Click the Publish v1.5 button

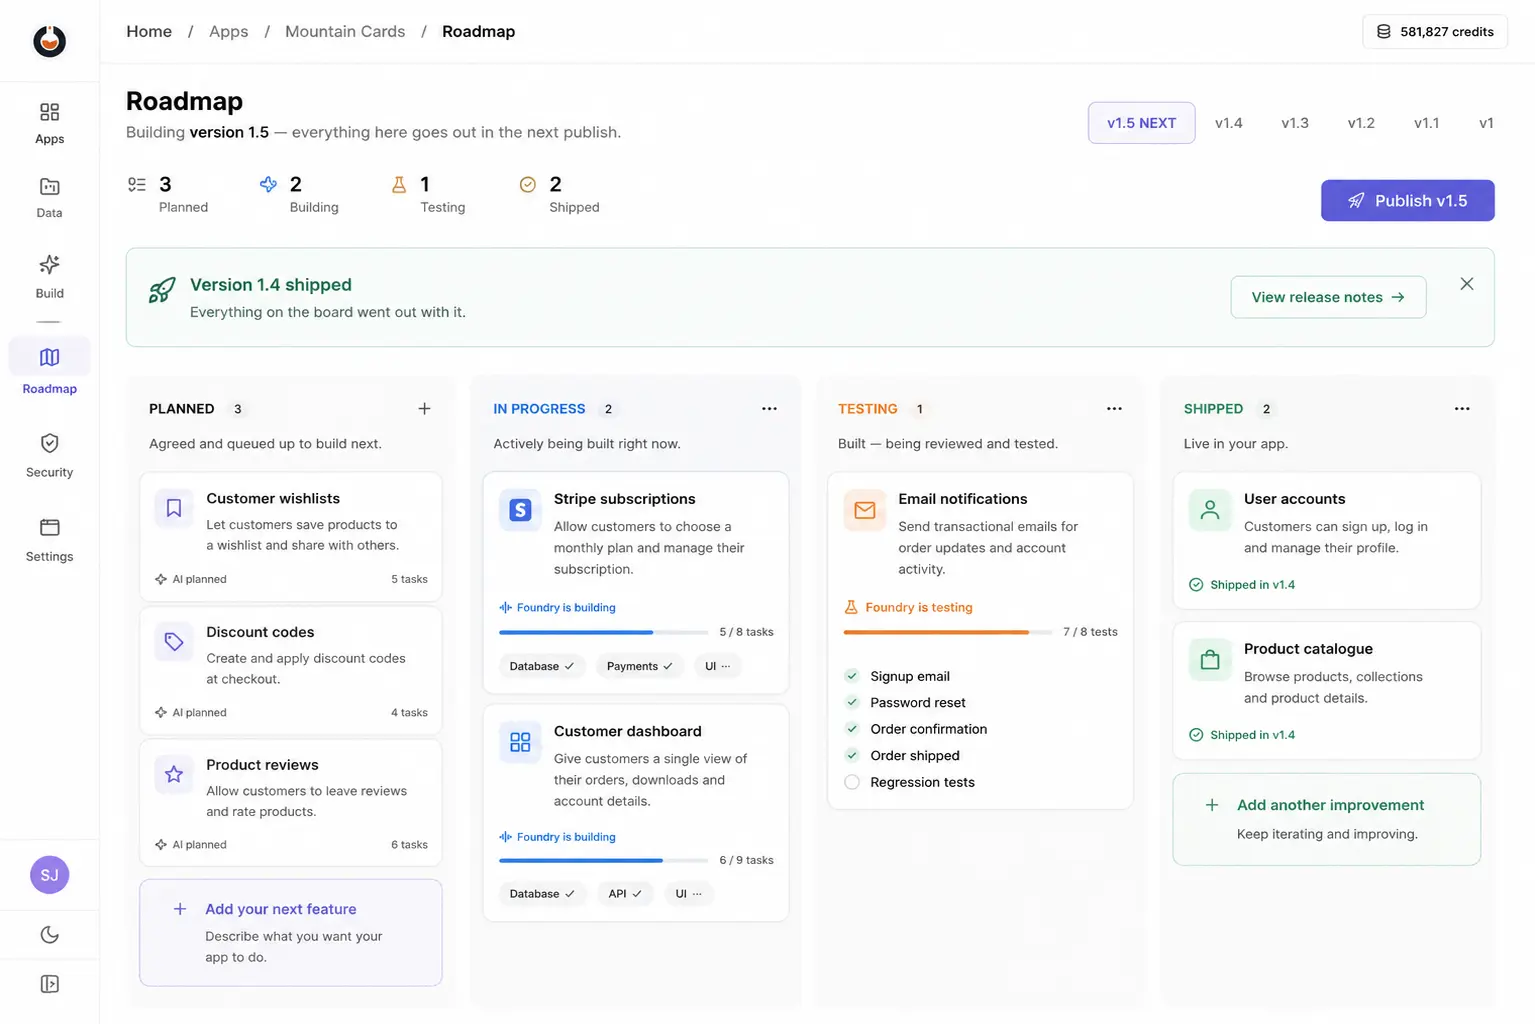[1407, 200]
